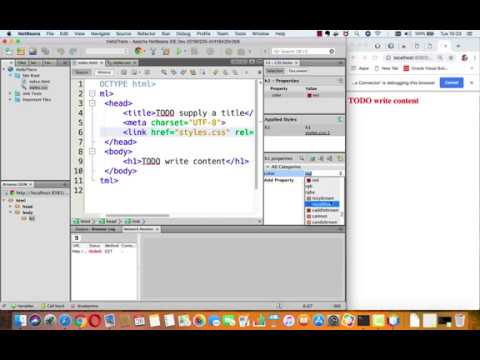Switch to the styles.css editor tab
This screenshot has width=480, height=360.
coord(121,63)
